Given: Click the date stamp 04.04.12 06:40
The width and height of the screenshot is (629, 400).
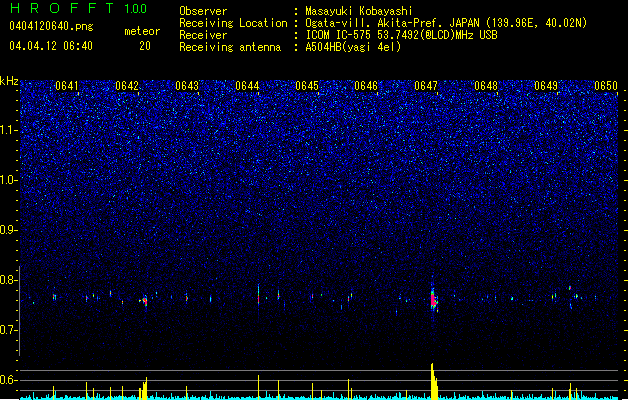Looking at the screenshot, I should click(x=51, y=46).
